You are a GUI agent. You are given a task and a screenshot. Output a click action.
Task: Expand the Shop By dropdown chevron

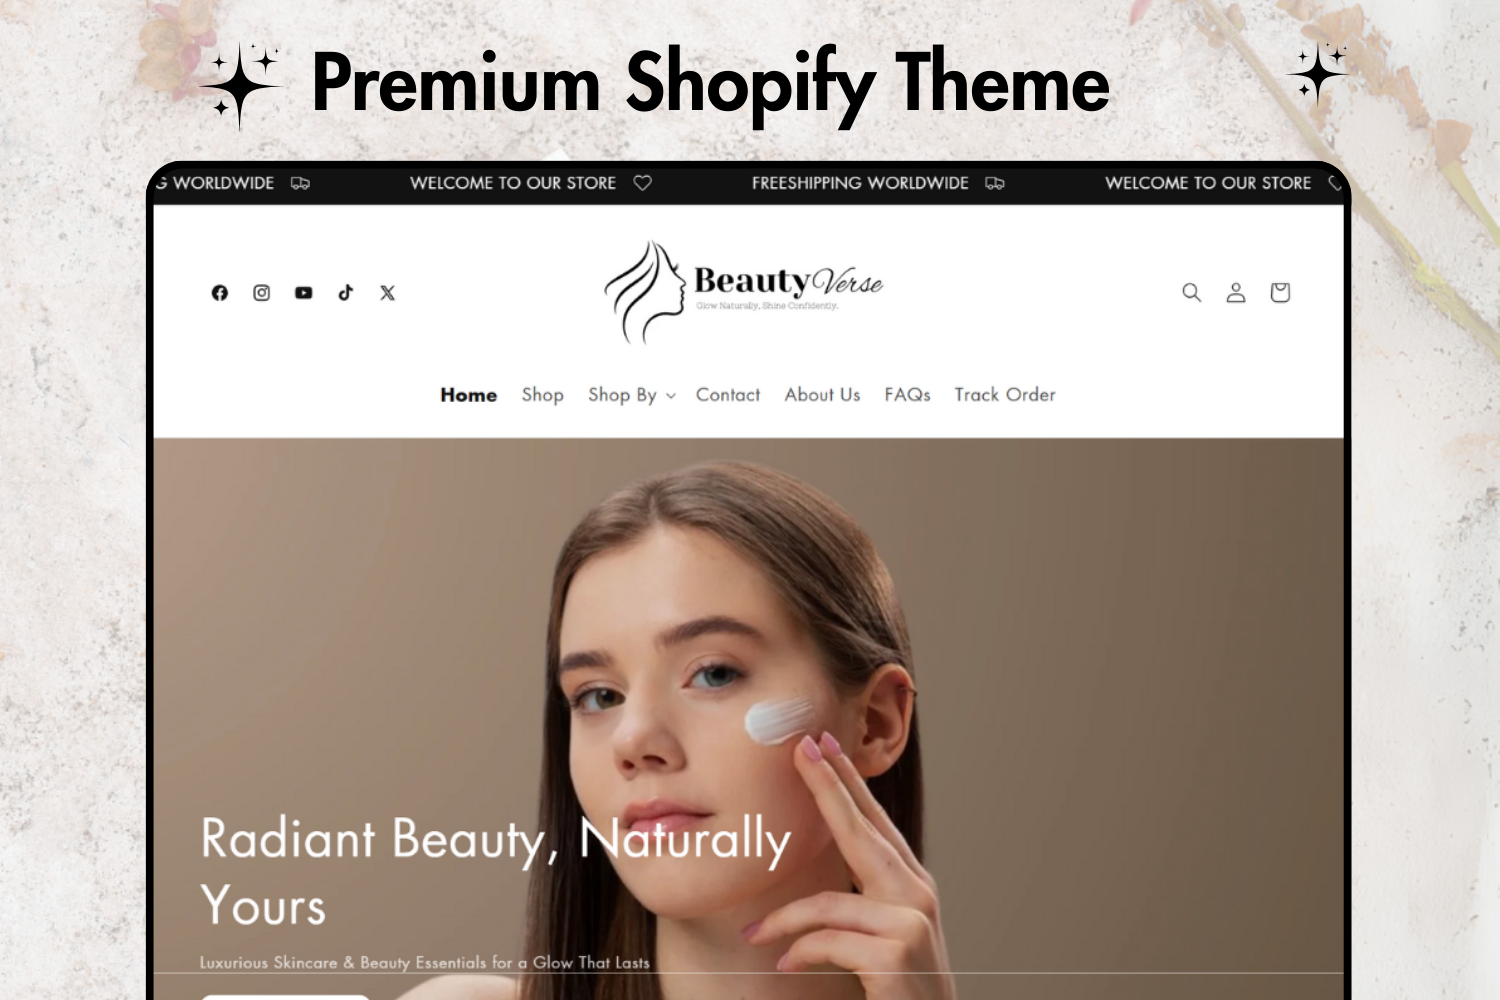tap(671, 396)
